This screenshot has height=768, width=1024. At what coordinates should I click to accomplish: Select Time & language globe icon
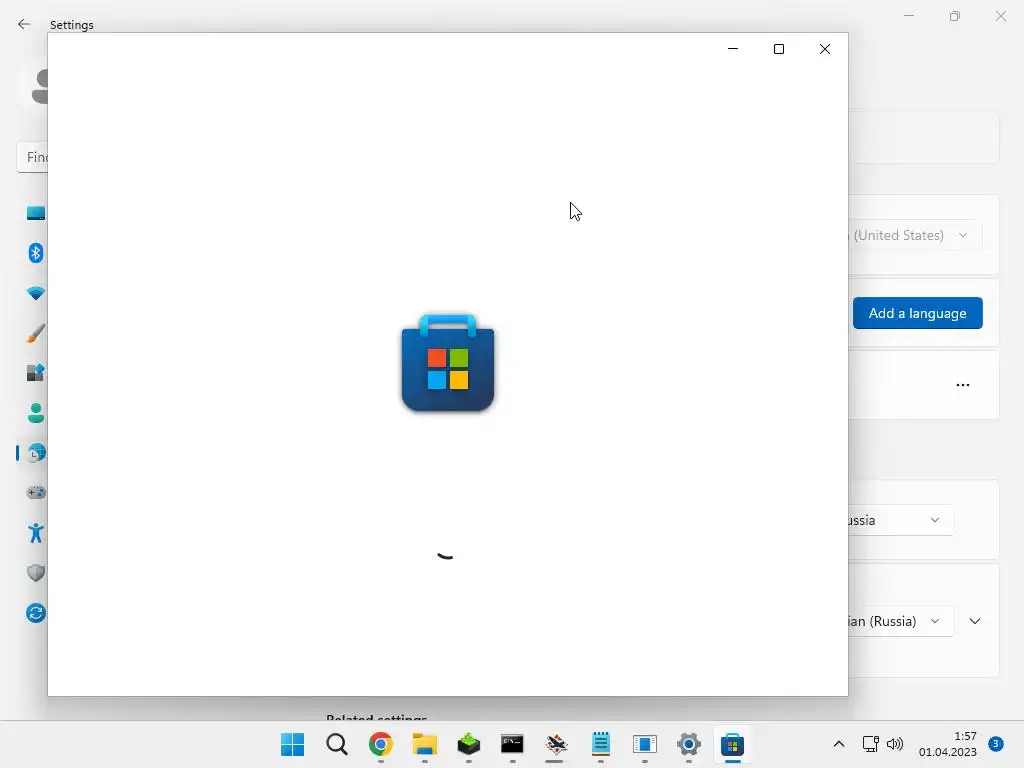pos(36,453)
